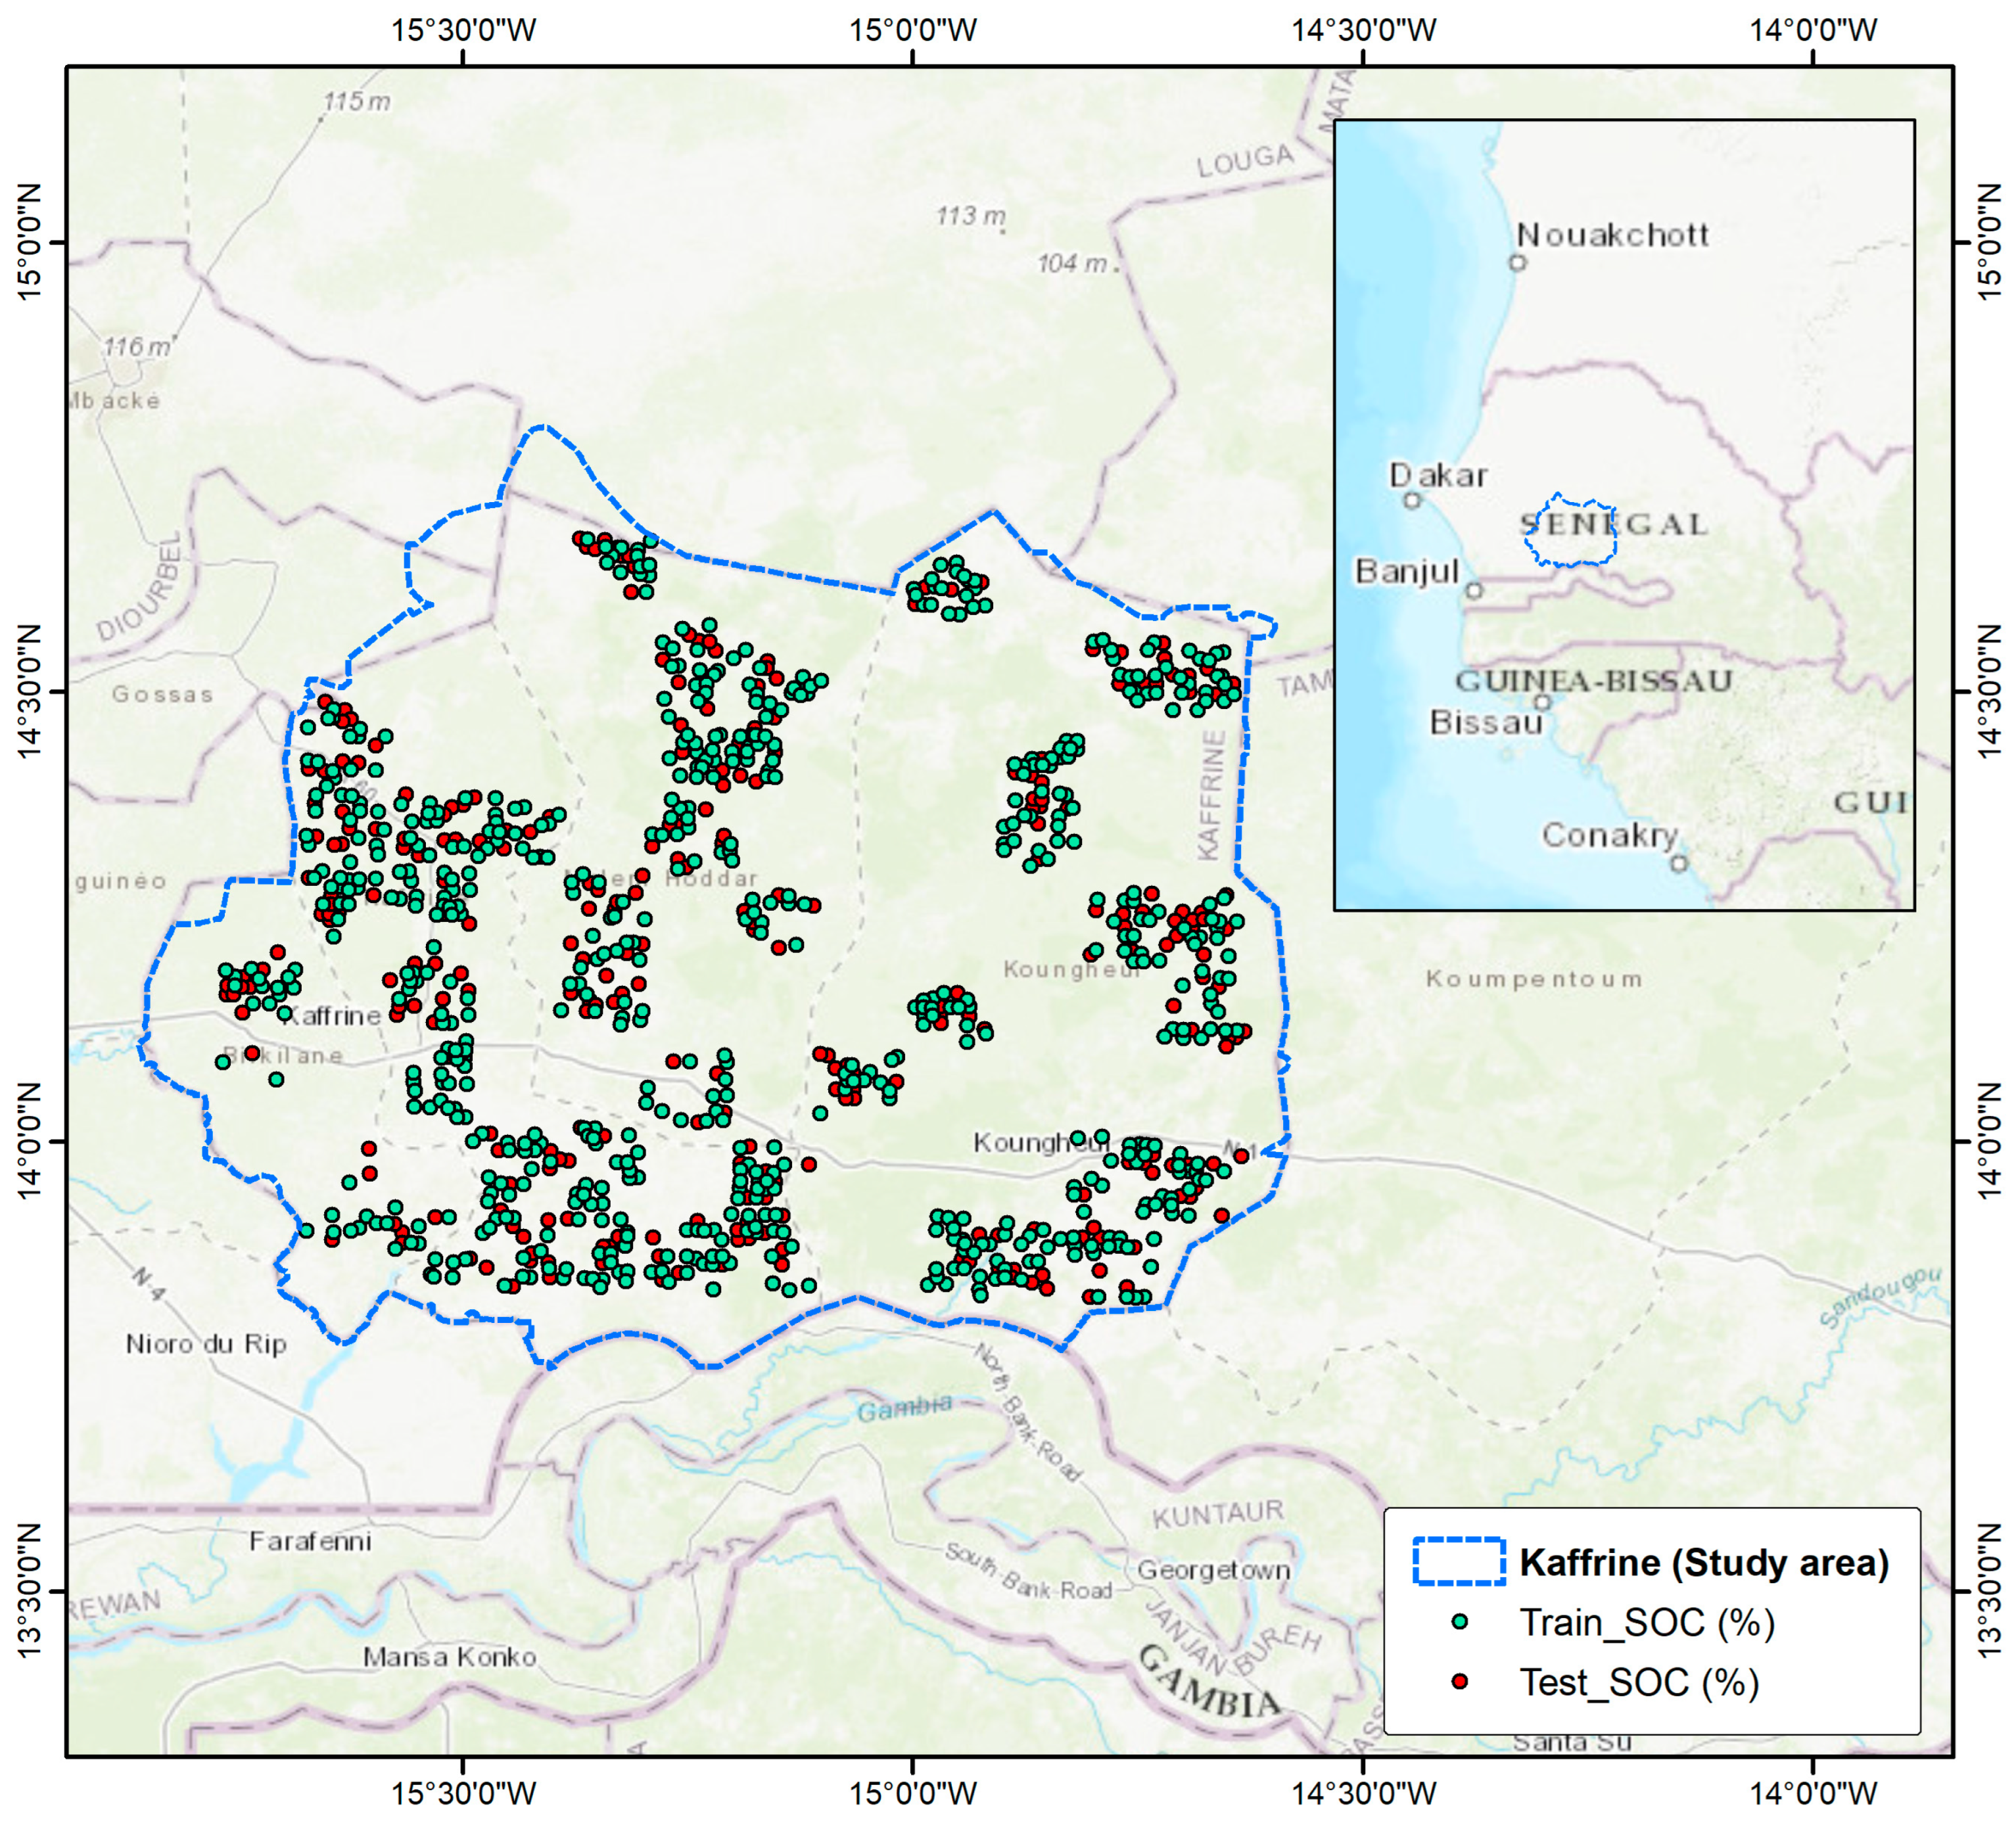Image resolution: width=2016 pixels, height=1825 pixels.
Task: Click the left axis label 14°0'0"N
Action: (30, 1140)
